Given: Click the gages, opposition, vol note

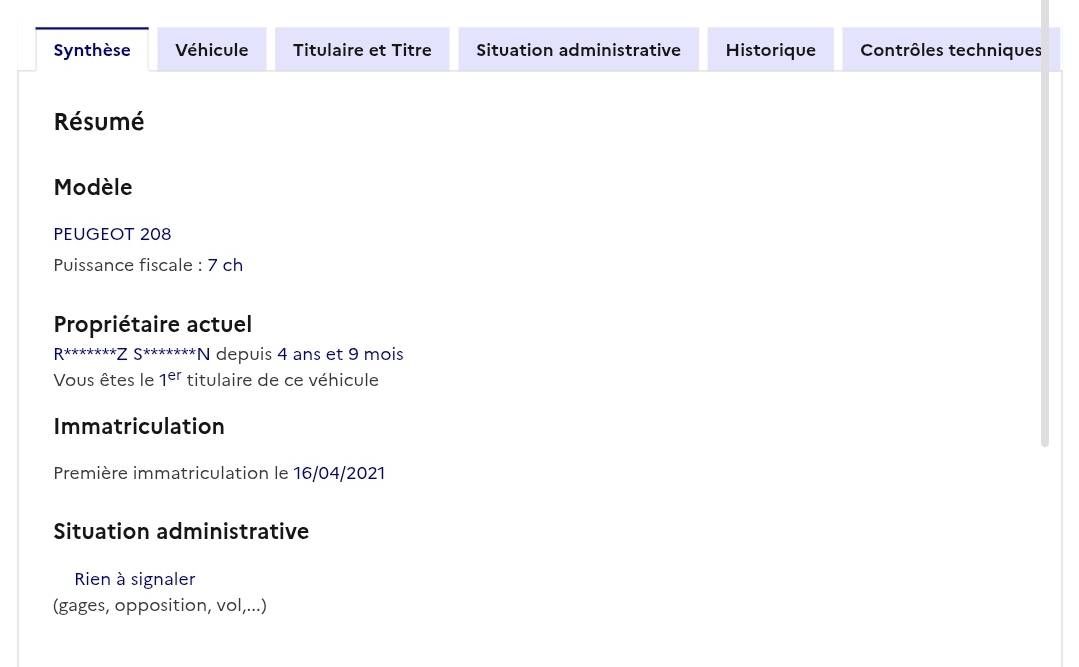Looking at the screenshot, I should [160, 605].
